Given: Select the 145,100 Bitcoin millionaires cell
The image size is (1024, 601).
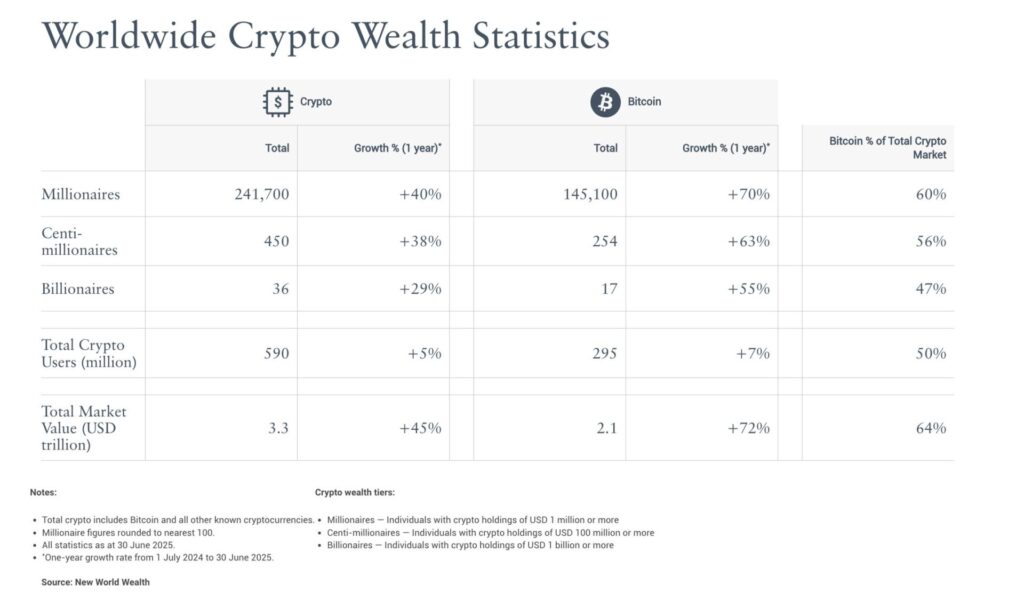Looking at the screenshot, I should coord(590,194).
